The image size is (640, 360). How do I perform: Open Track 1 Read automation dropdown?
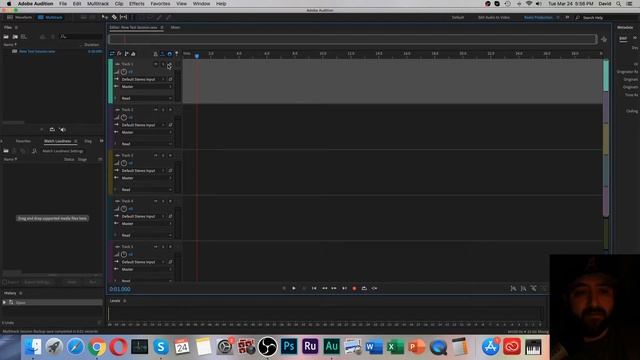click(x=146, y=98)
